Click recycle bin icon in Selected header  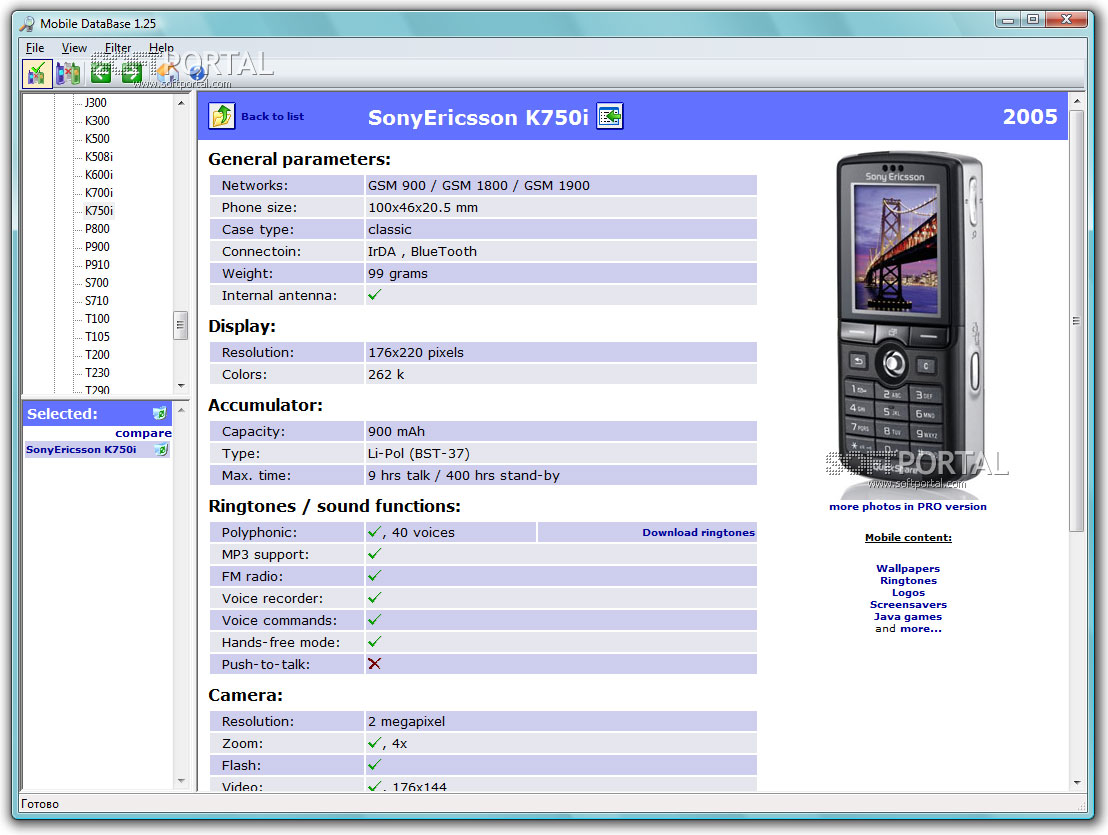click(160, 413)
